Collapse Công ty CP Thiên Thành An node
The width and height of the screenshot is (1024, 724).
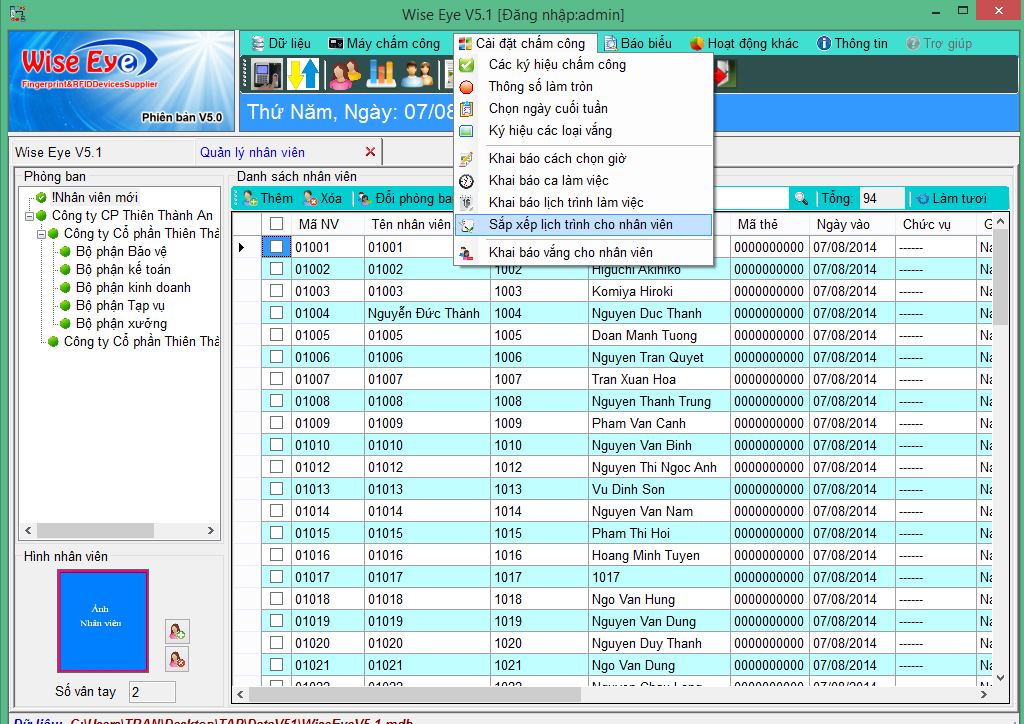(x=29, y=216)
